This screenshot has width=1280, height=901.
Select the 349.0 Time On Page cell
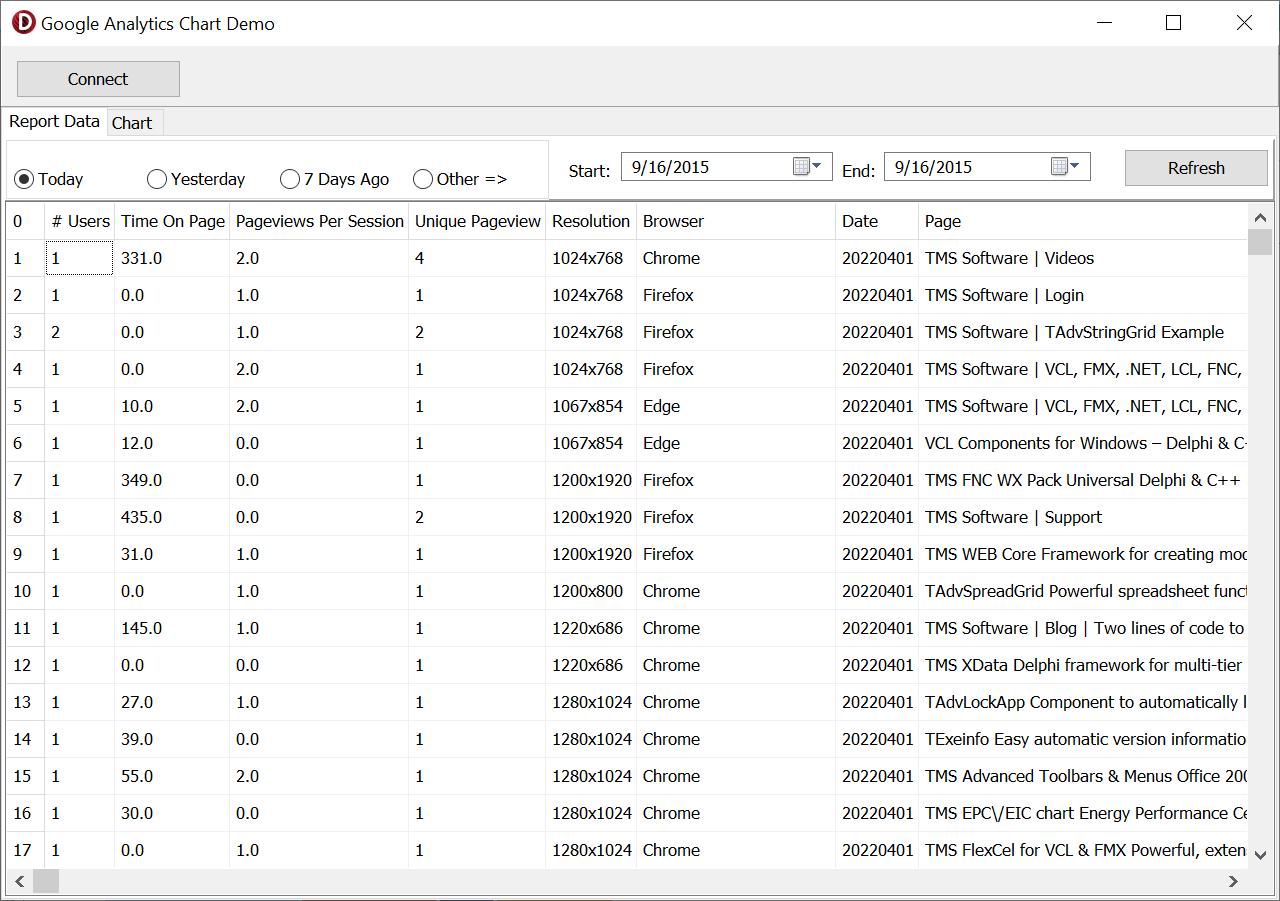[172, 480]
